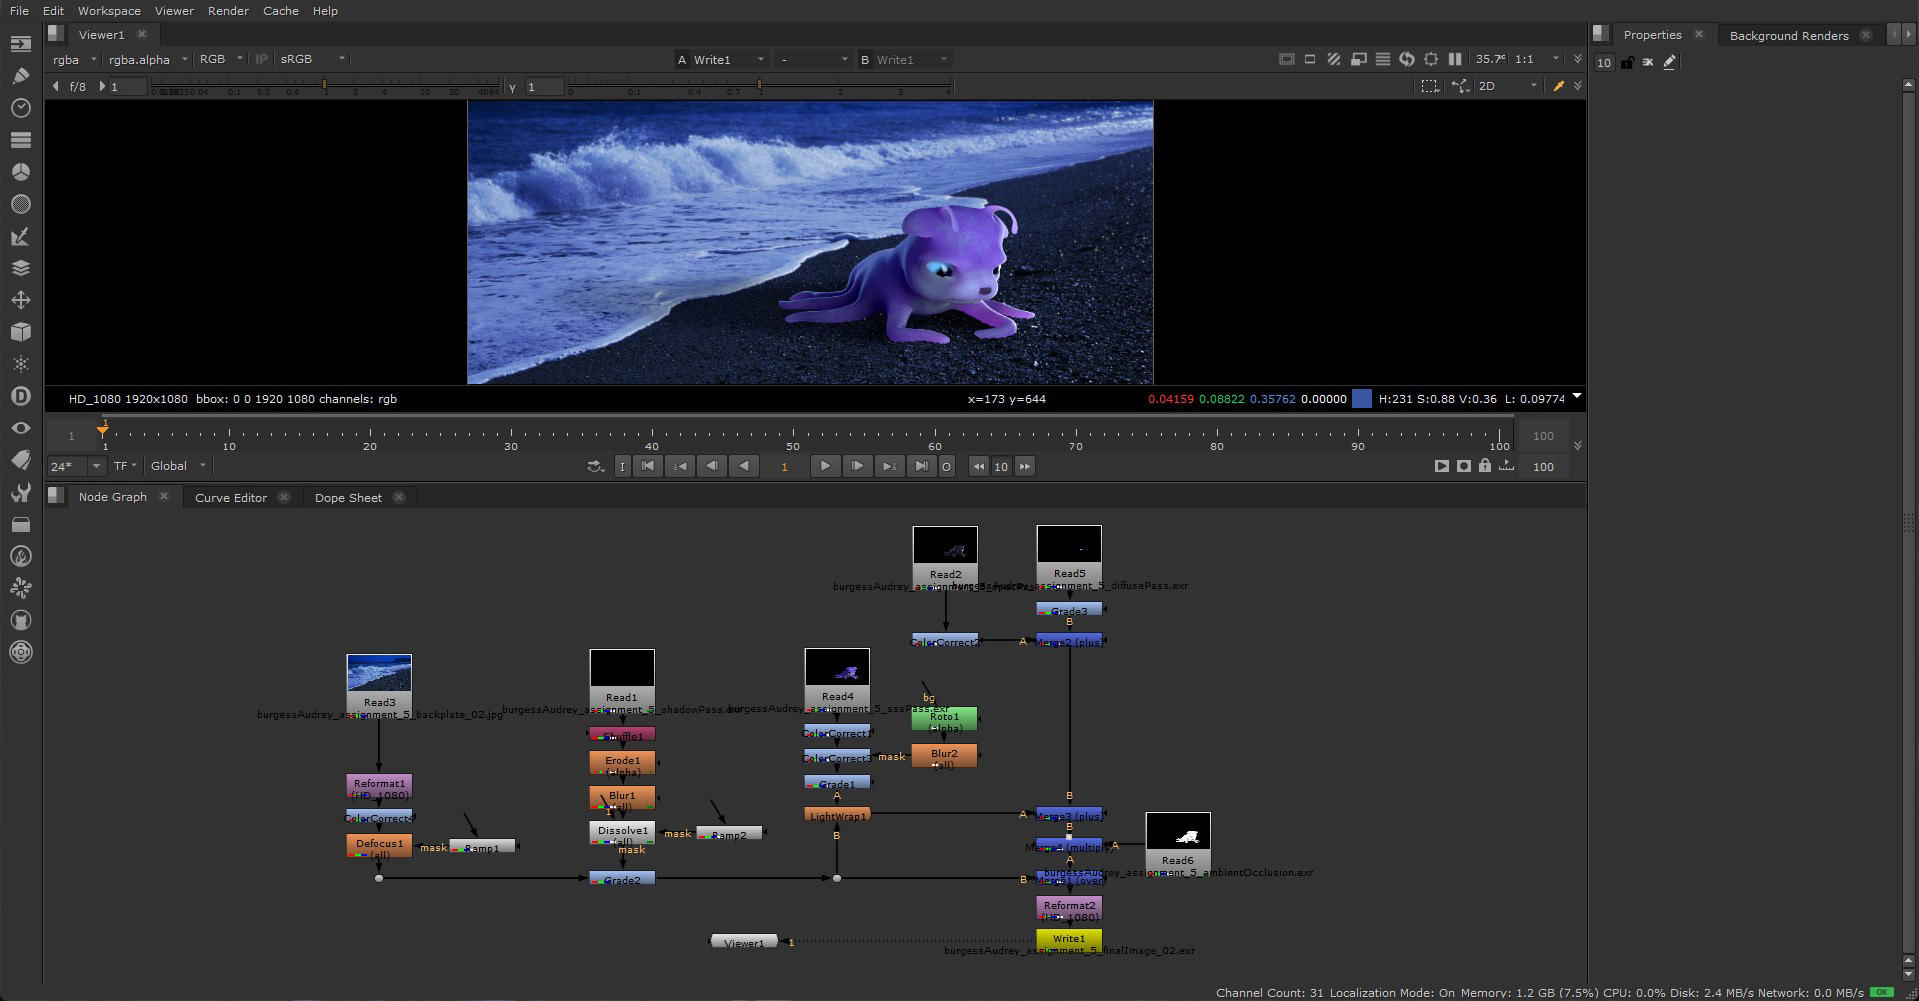This screenshot has width=1919, height=1001.
Task: Open the MetaData nodes toolbar menu
Action: (x=21, y=460)
